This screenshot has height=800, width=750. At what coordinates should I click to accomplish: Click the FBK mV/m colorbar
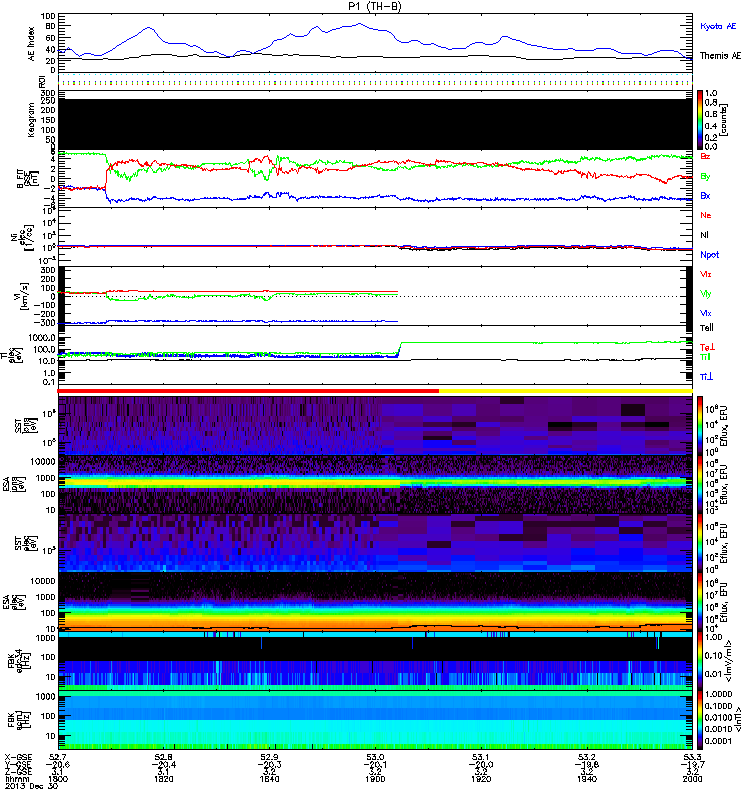pos(700,662)
